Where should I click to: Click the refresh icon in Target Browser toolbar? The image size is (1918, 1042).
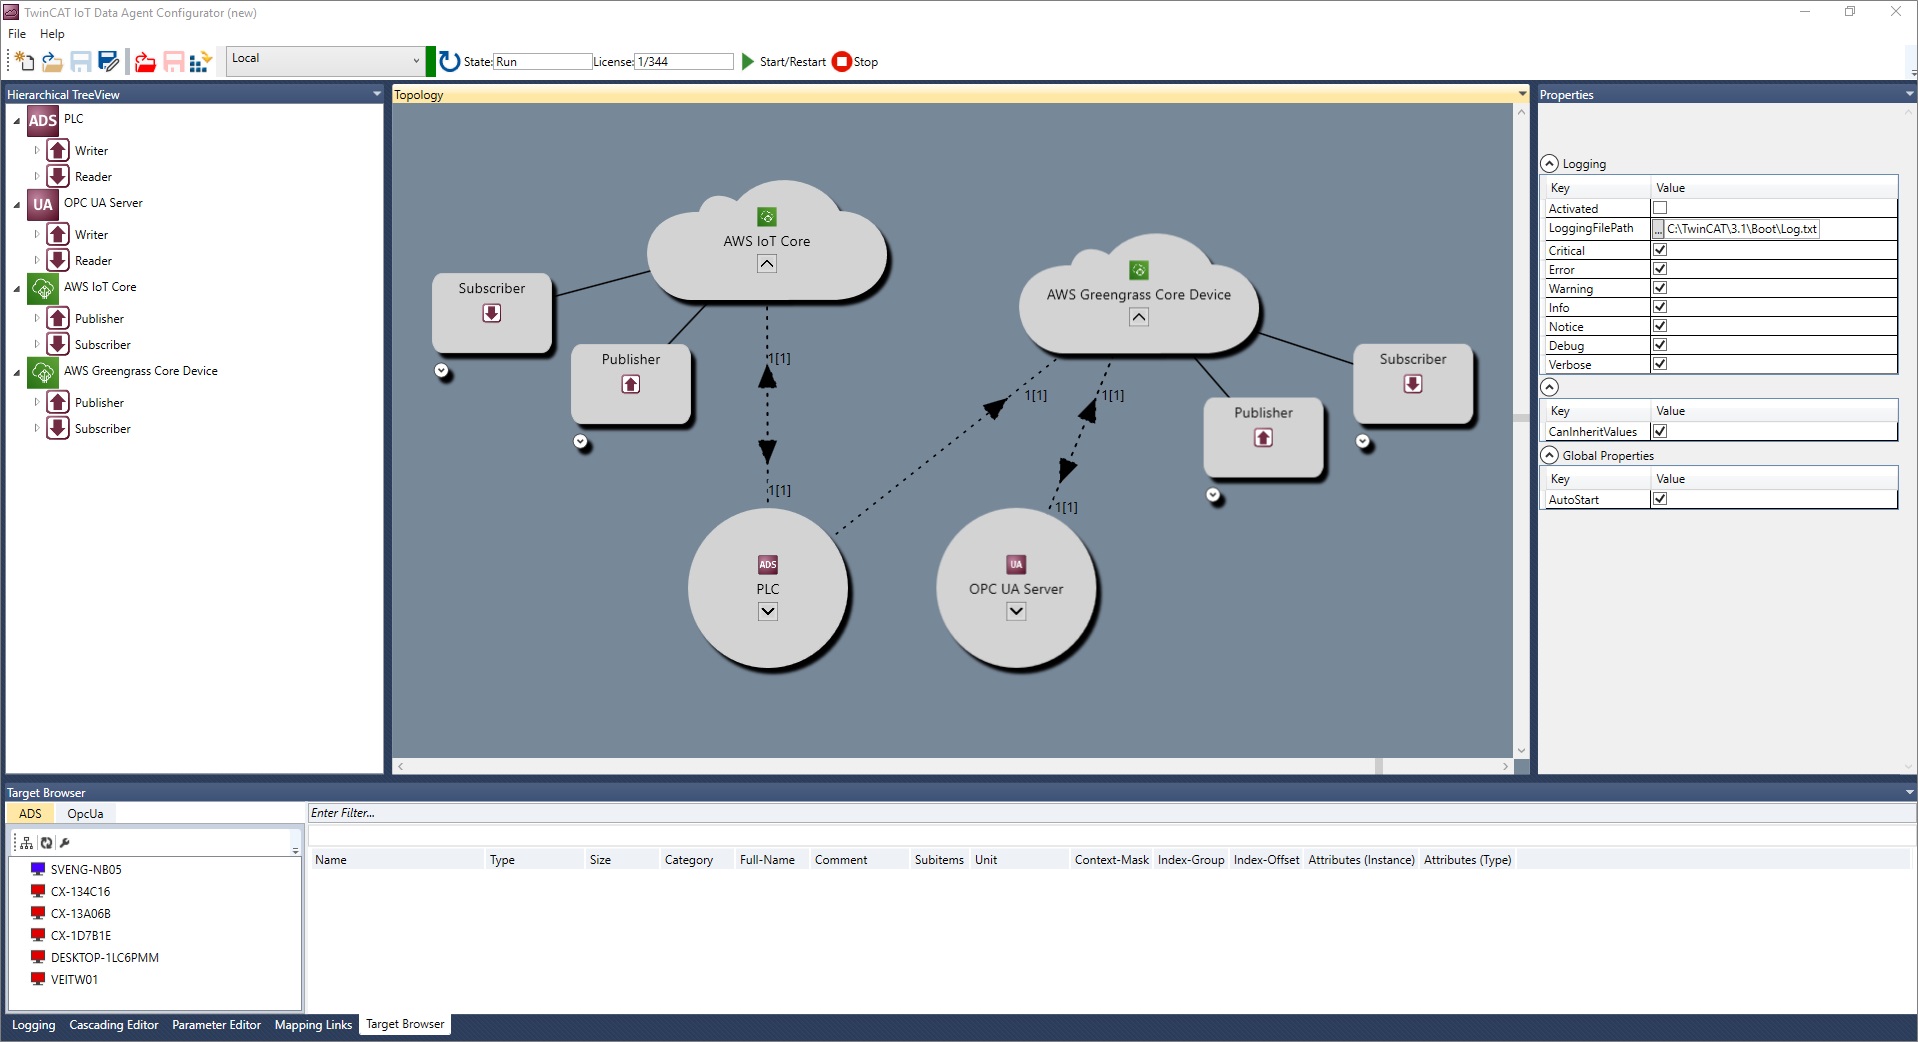click(46, 843)
